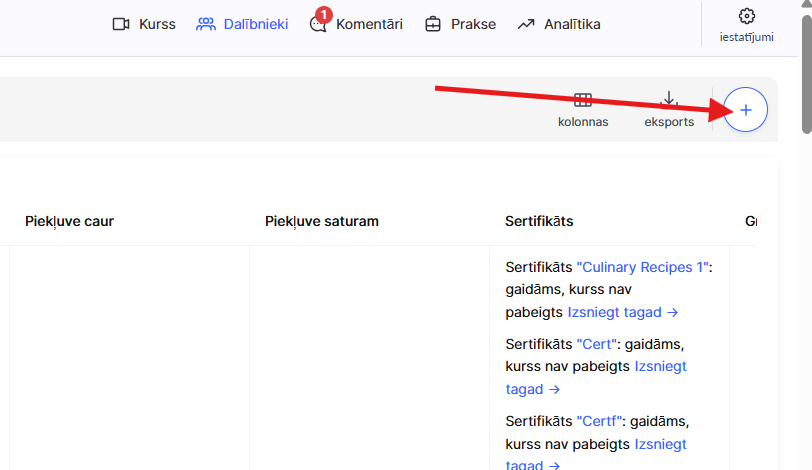Open the "Certf" certificate link
The height and width of the screenshot is (470, 812).
pos(600,421)
